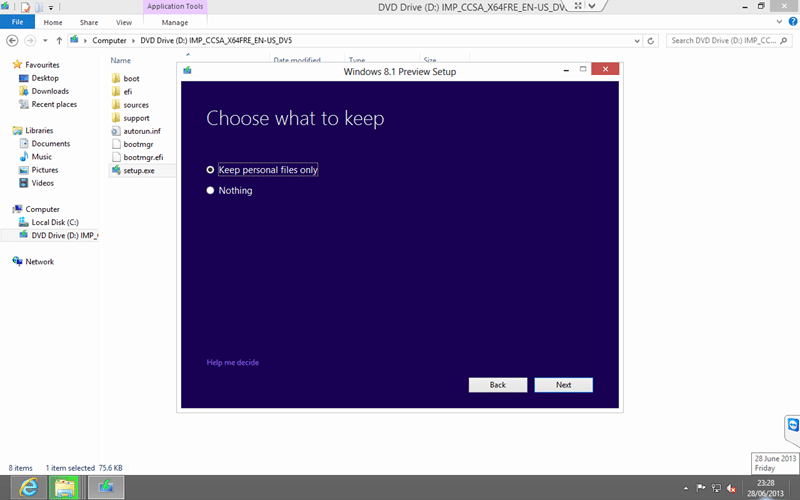800x500 pixels.
Task: Click the Setup window title bar icon
Action: (x=187, y=70)
